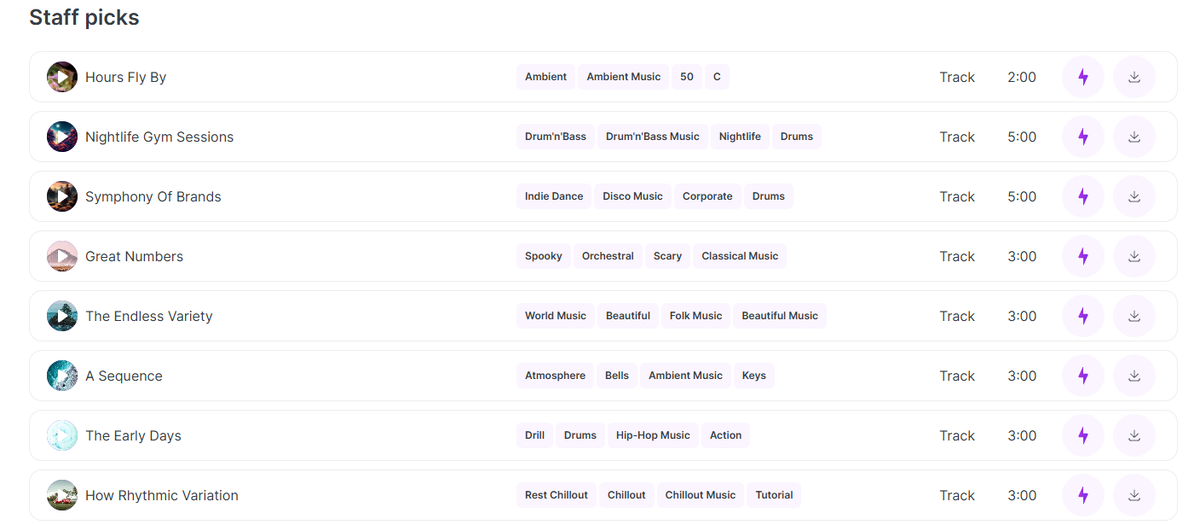Choose the Nightlife tag

pos(740,137)
